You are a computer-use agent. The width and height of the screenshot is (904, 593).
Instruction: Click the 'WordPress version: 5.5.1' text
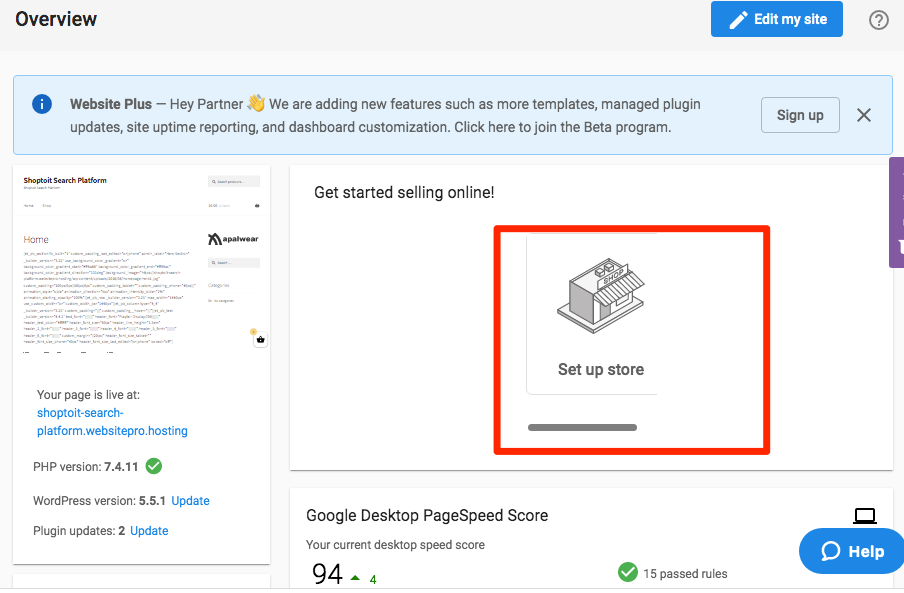pos(99,501)
